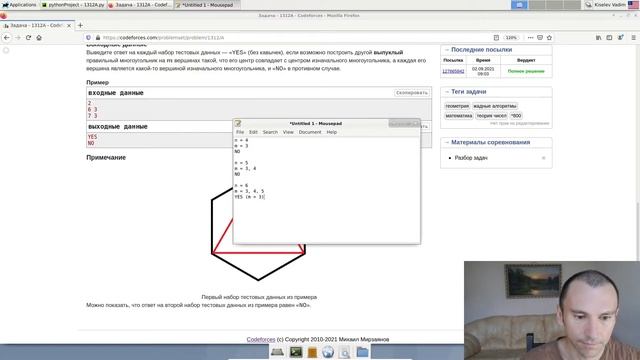Open the Mousepad Document menu
The image size is (640, 360).
coord(310,132)
